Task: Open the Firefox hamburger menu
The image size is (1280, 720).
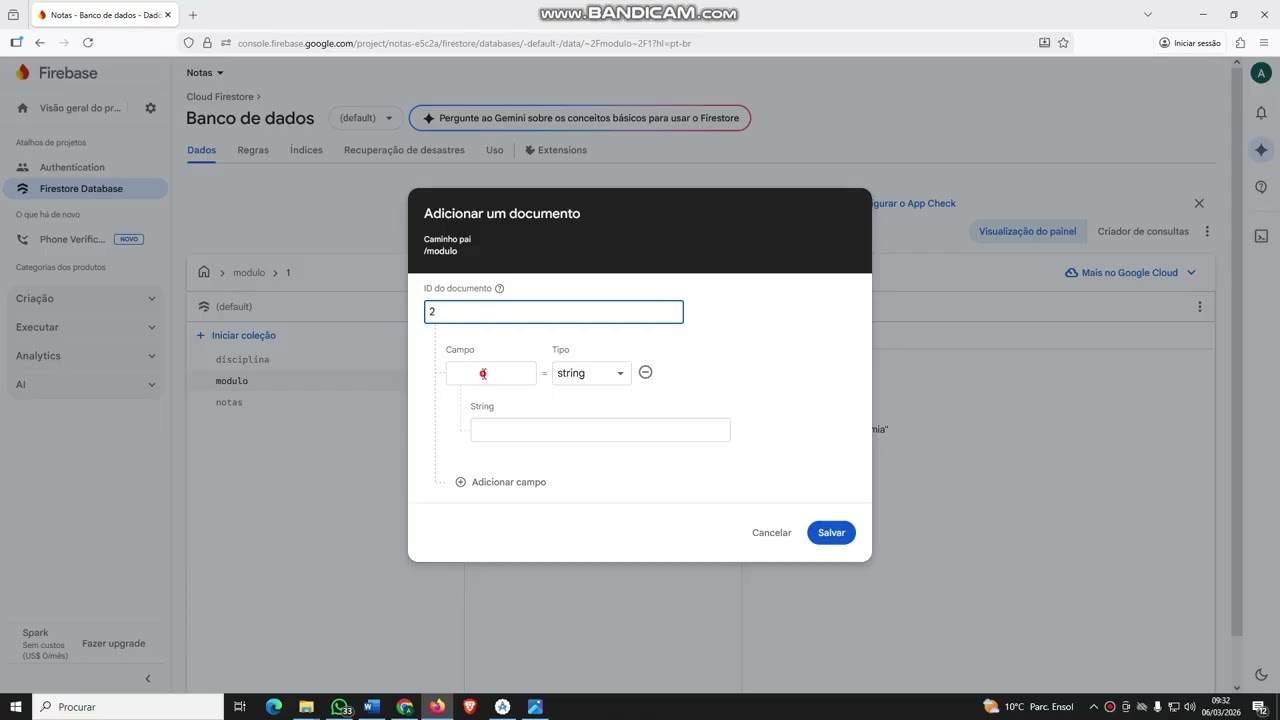Action: (x=1264, y=43)
